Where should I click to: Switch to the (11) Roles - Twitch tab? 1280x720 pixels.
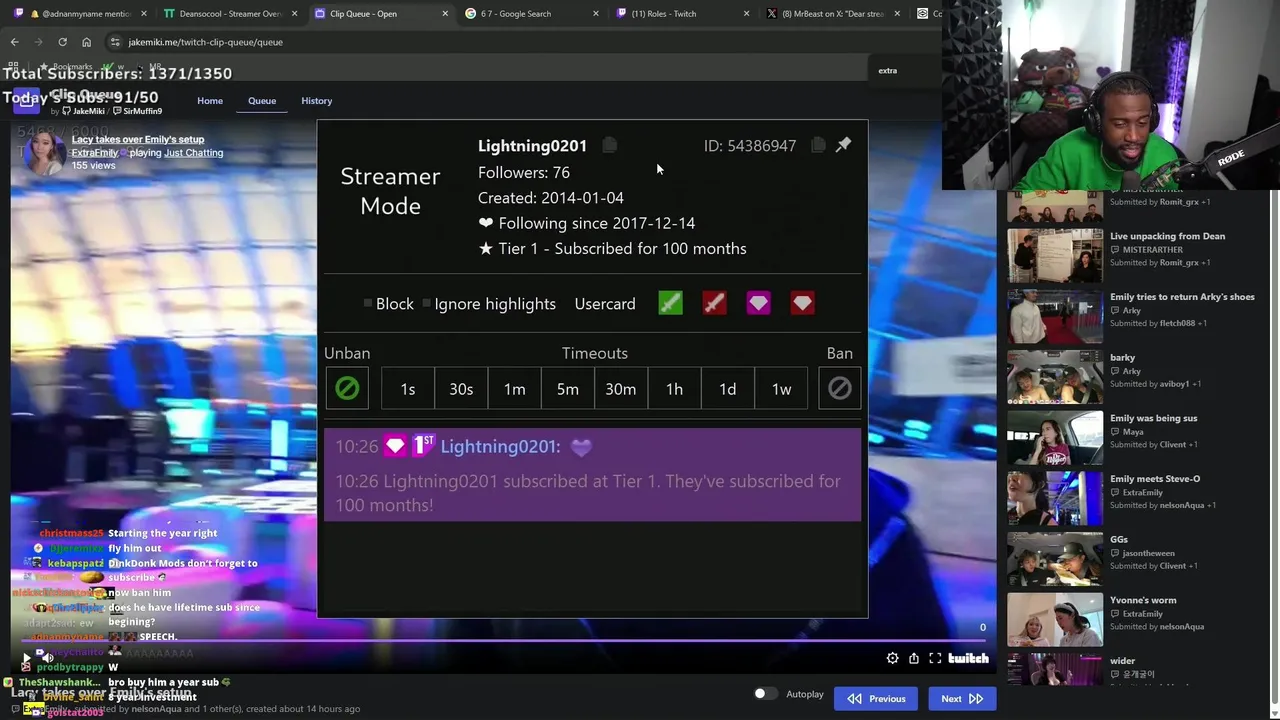coord(680,14)
